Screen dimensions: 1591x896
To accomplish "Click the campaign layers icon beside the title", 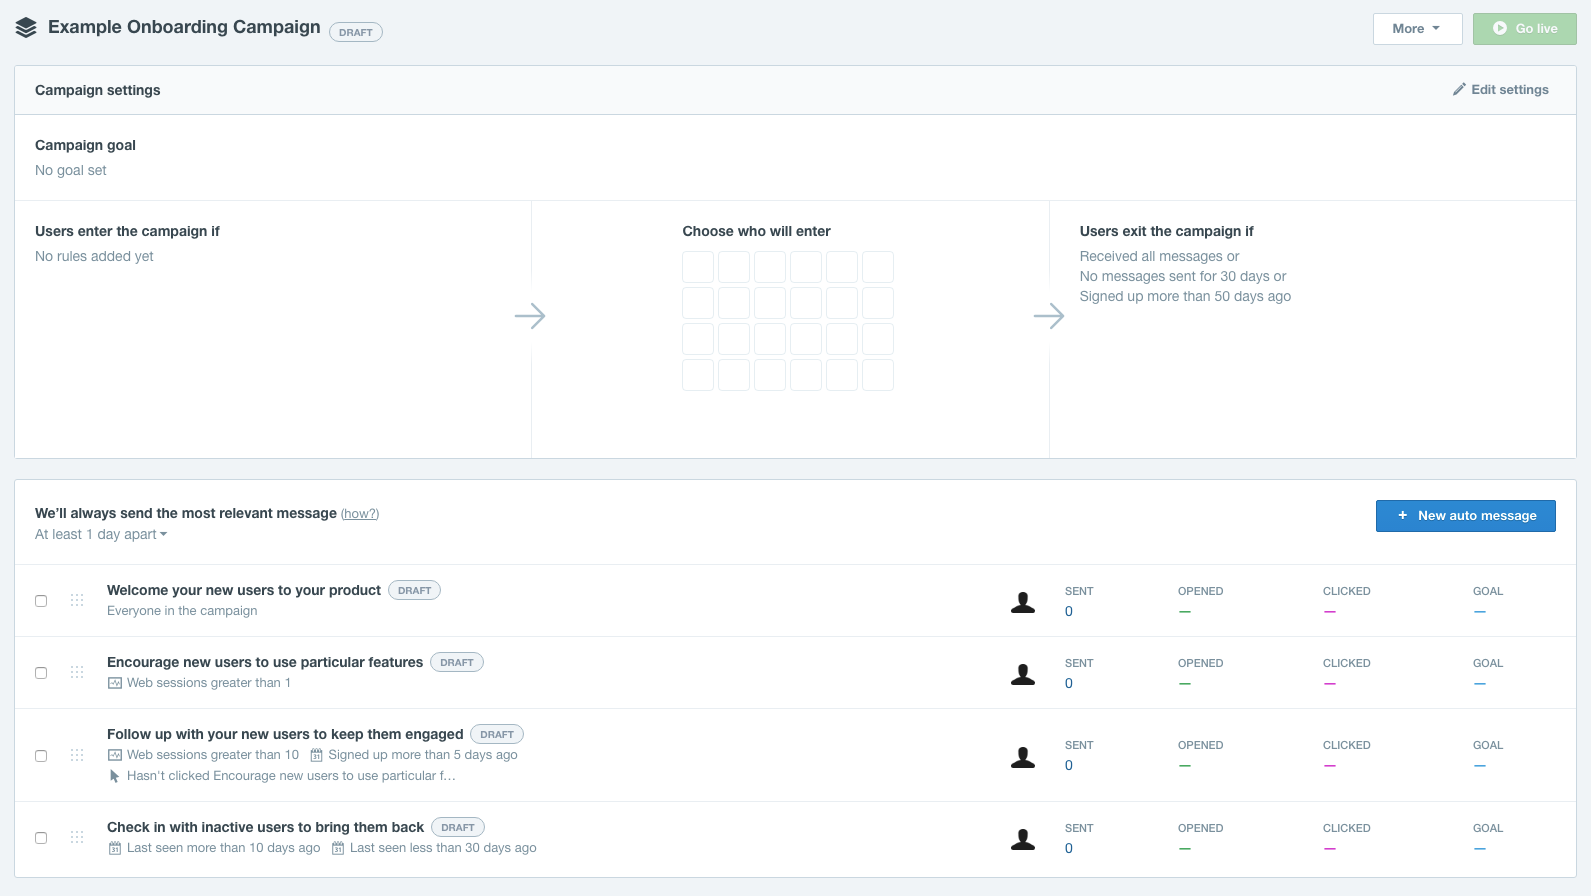I will (x=26, y=28).
